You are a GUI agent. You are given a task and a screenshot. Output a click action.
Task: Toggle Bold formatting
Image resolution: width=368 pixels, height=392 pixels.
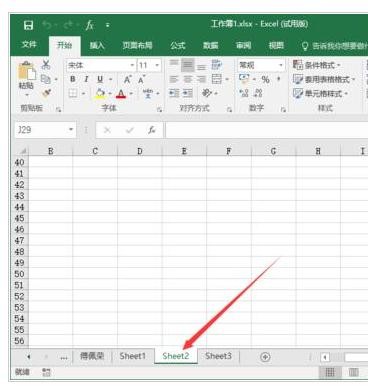[72, 79]
